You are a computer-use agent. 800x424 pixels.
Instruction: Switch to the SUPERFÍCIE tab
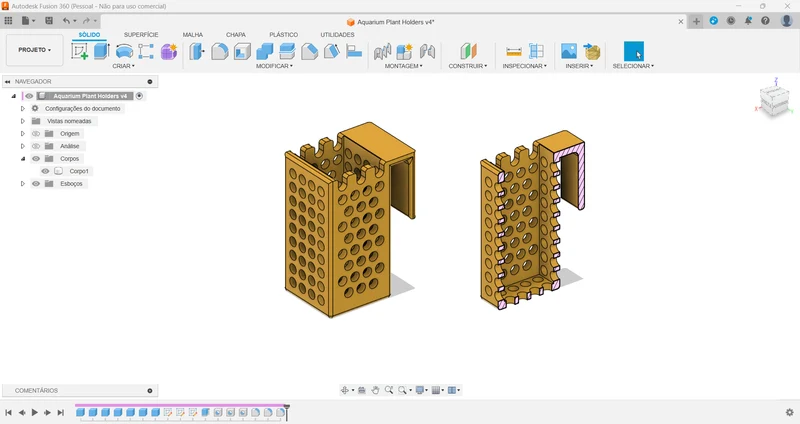pos(141,35)
